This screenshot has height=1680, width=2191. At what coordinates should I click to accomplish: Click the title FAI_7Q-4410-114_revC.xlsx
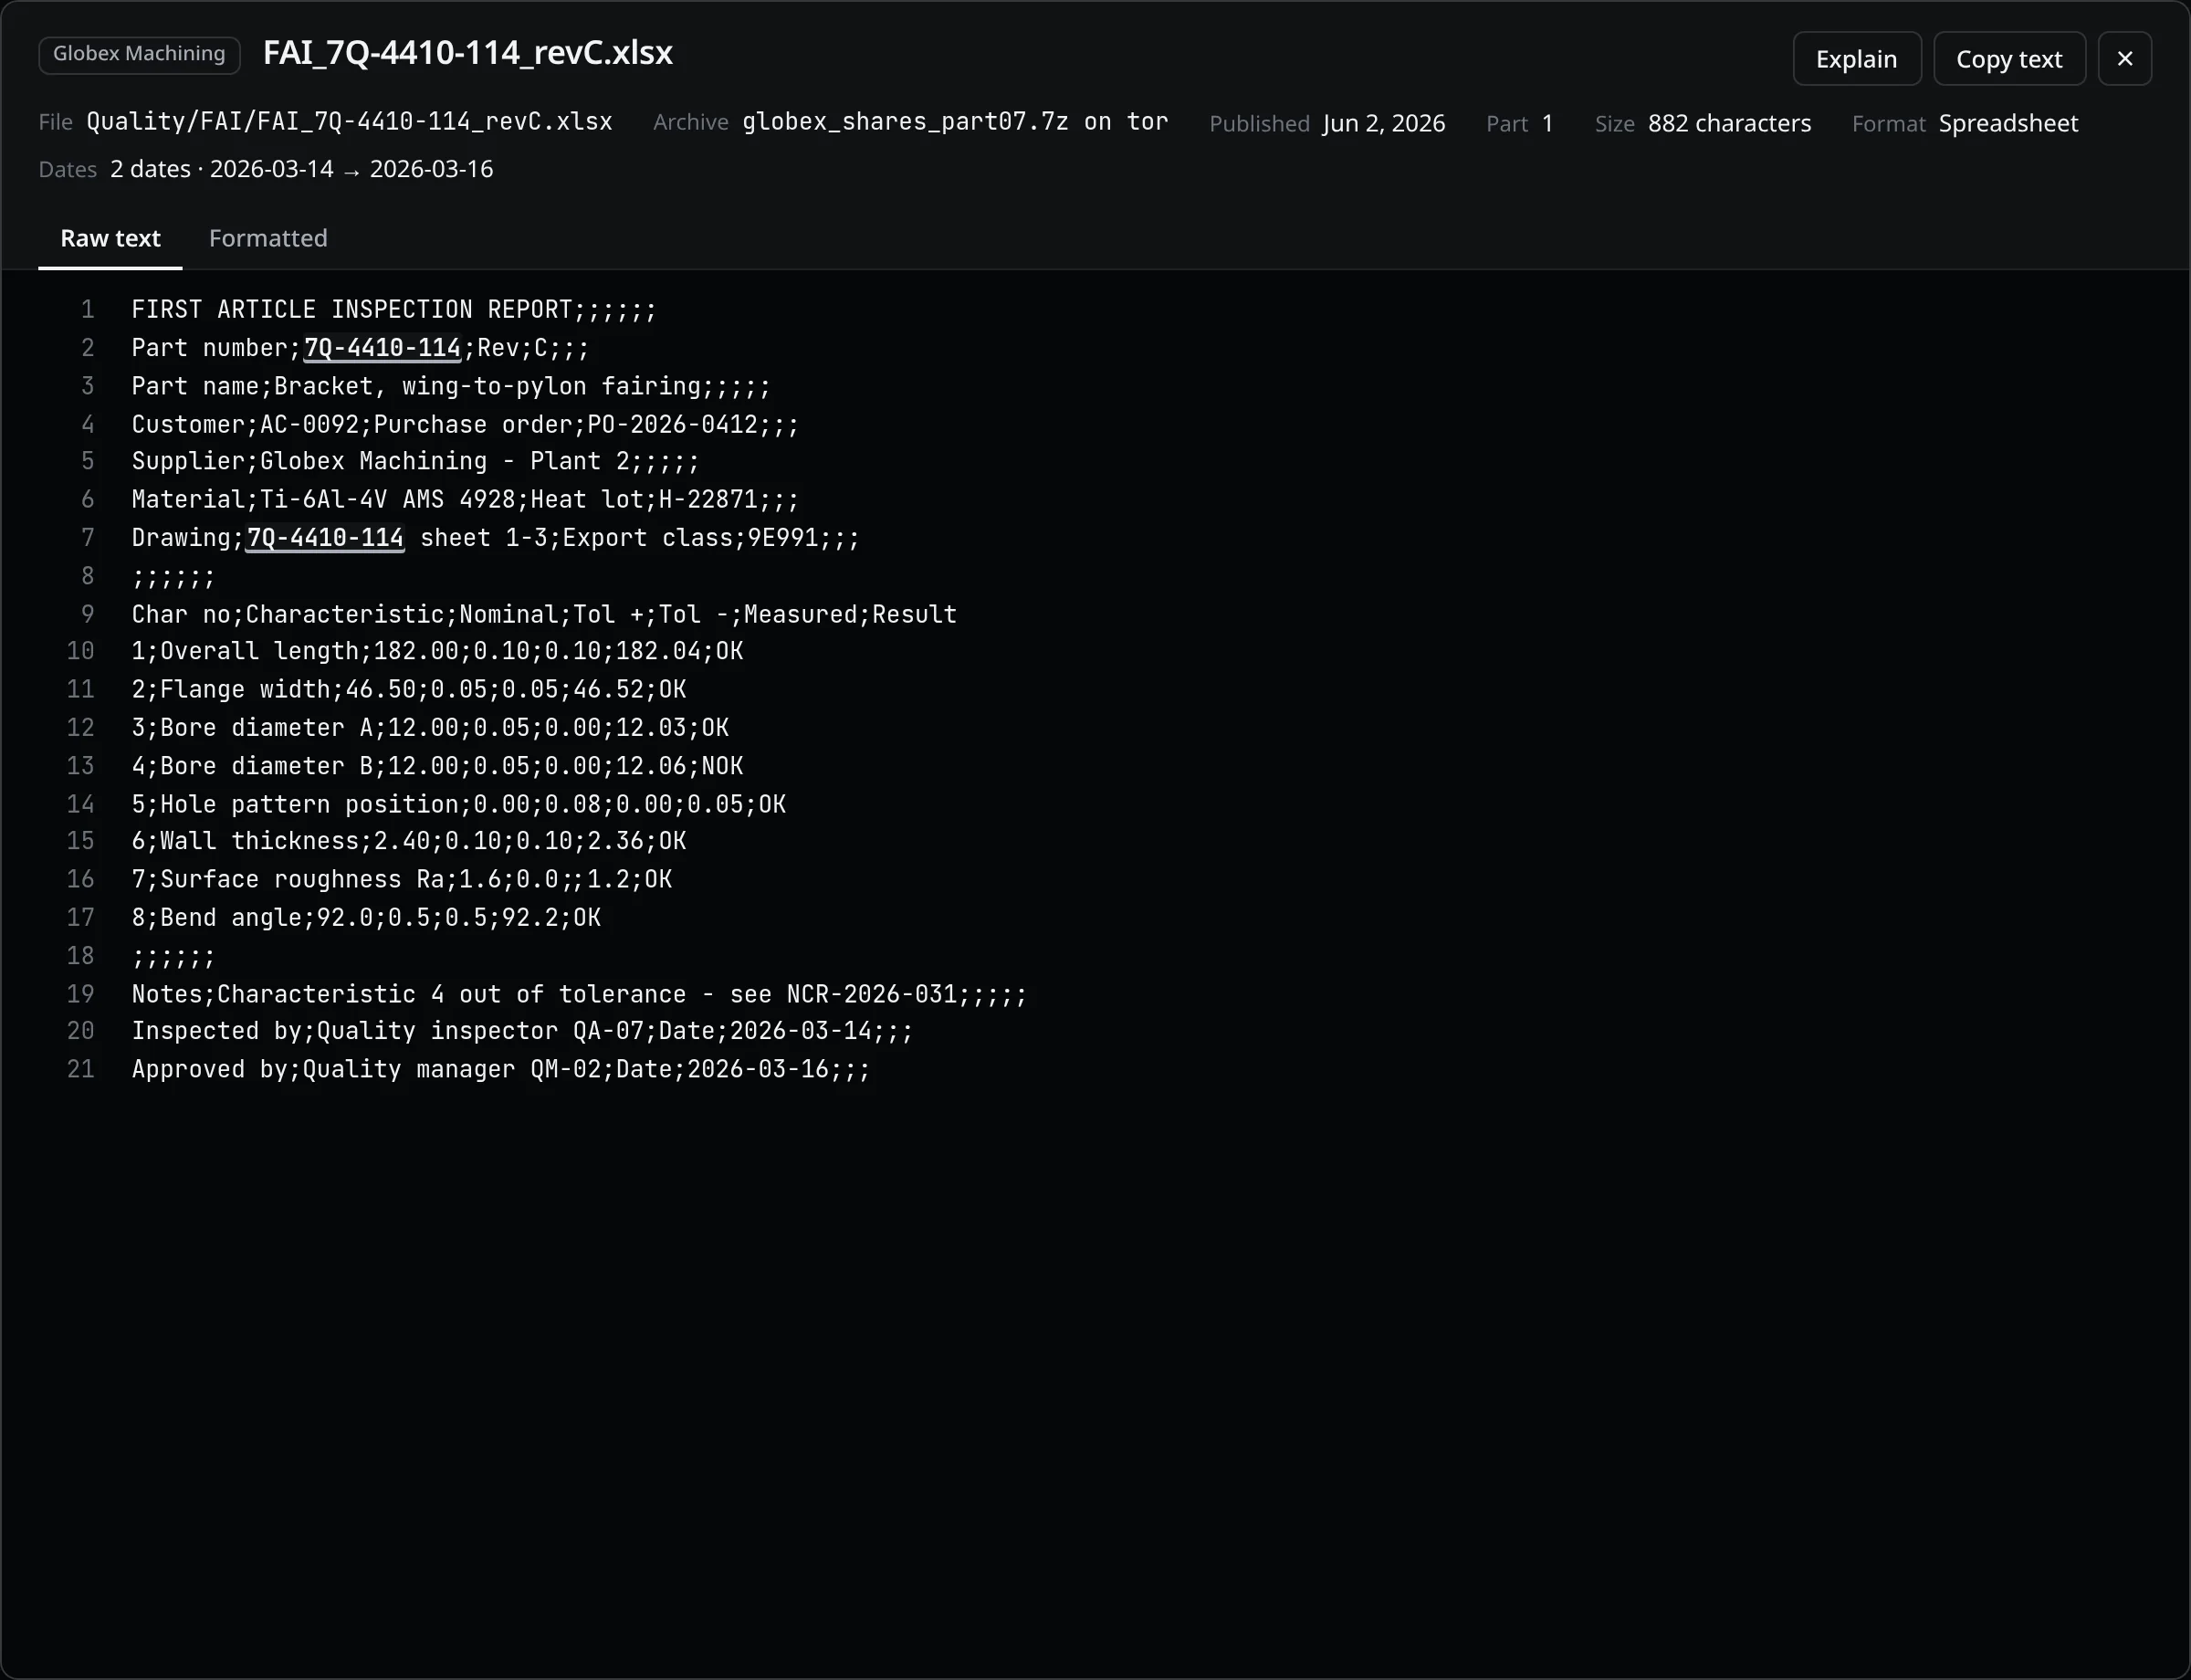(467, 53)
